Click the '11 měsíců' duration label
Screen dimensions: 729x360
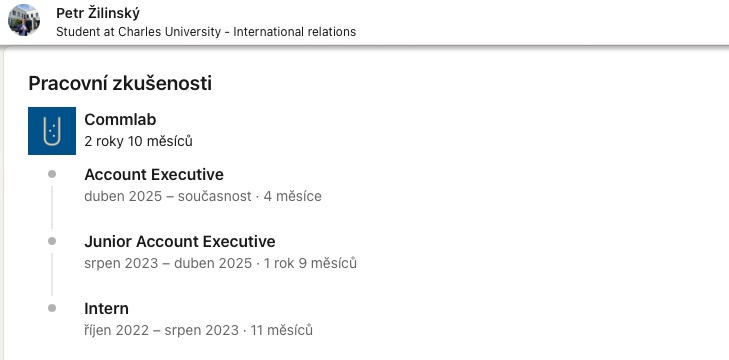(281, 330)
